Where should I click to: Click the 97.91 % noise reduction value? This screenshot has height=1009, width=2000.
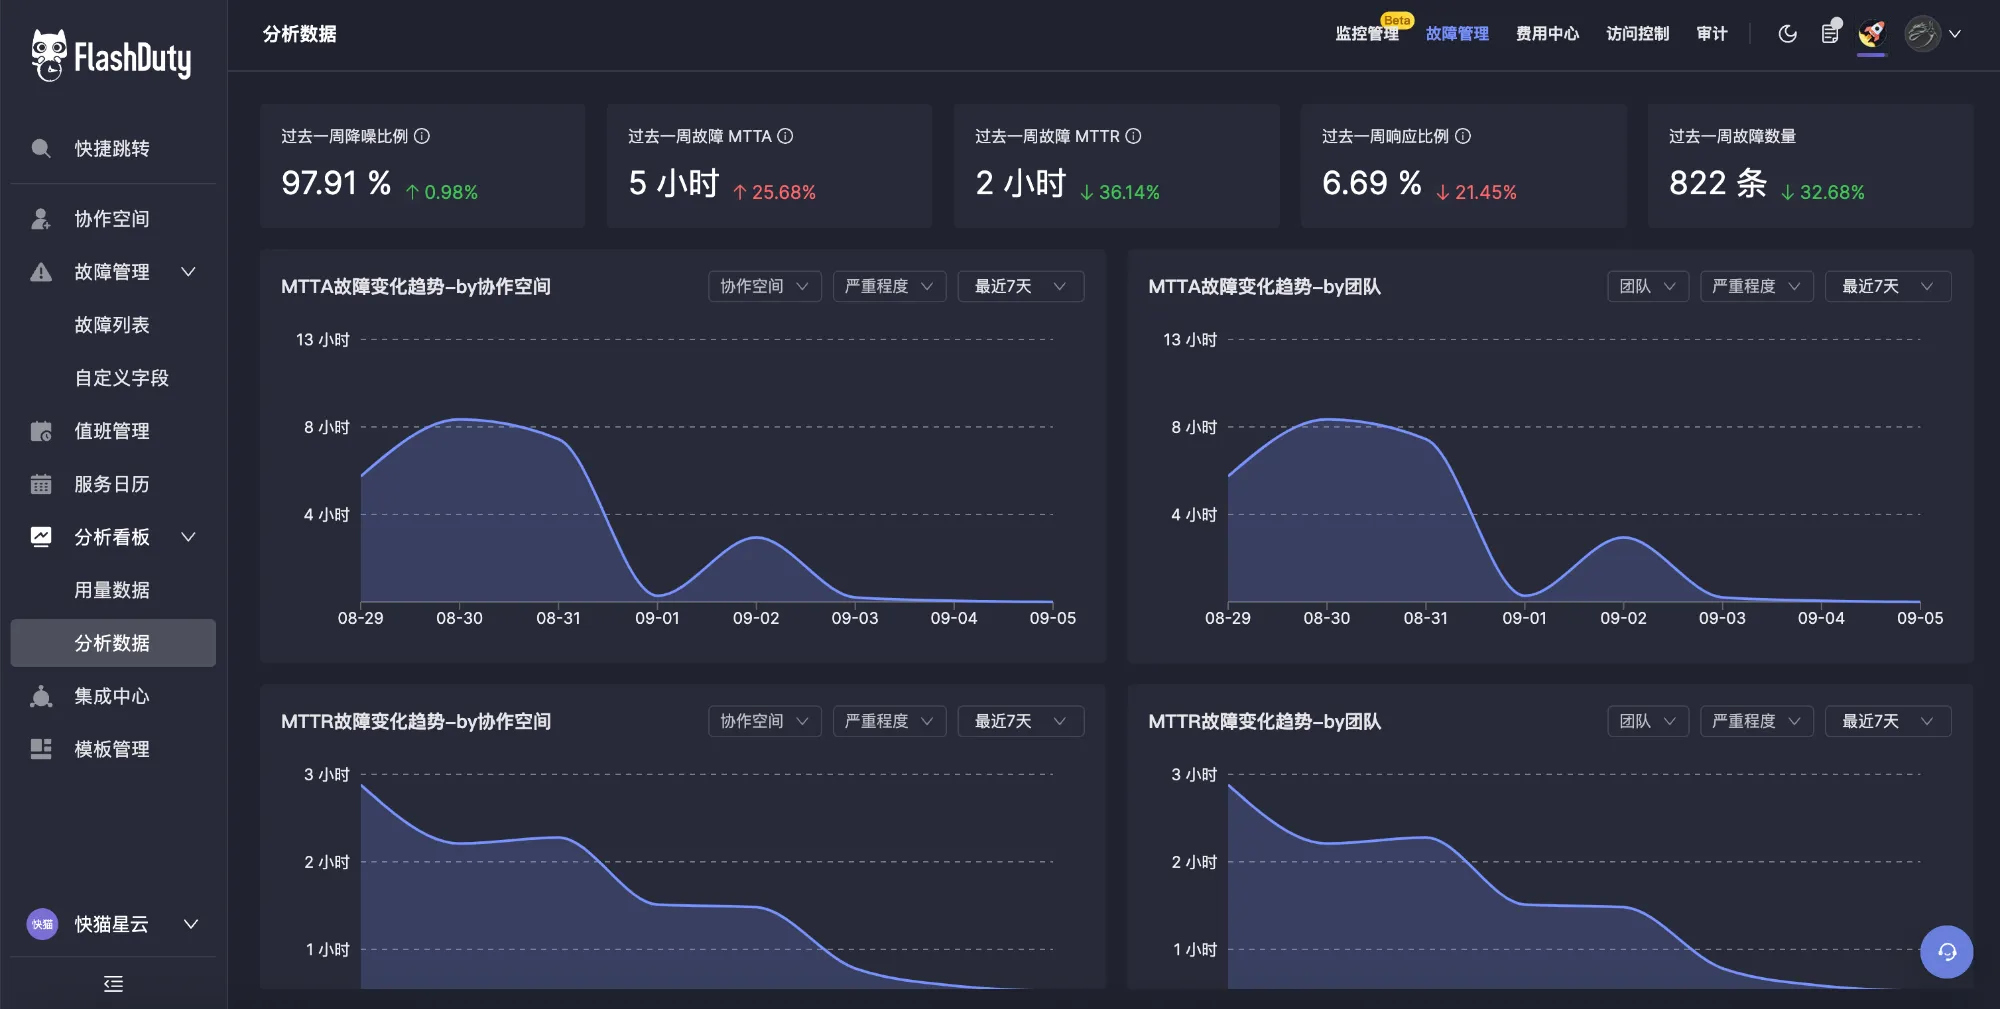pos(336,183)
